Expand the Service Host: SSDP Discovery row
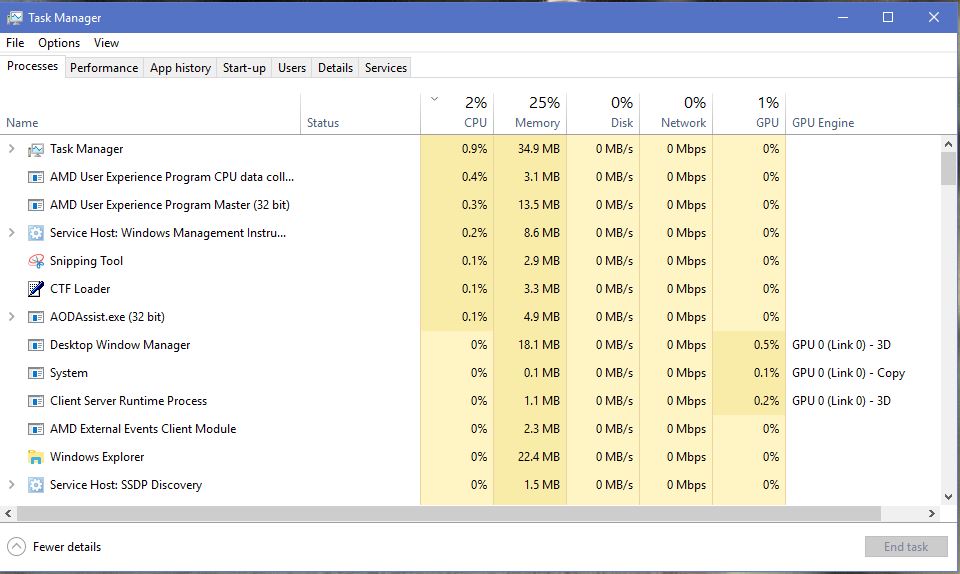960x574 pixels. [11, 485]
